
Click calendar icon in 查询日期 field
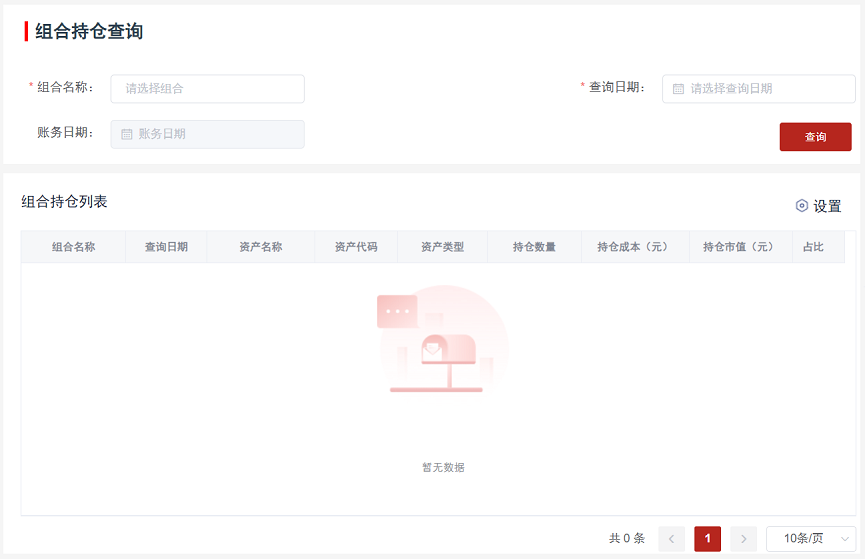tap(678, 89)
